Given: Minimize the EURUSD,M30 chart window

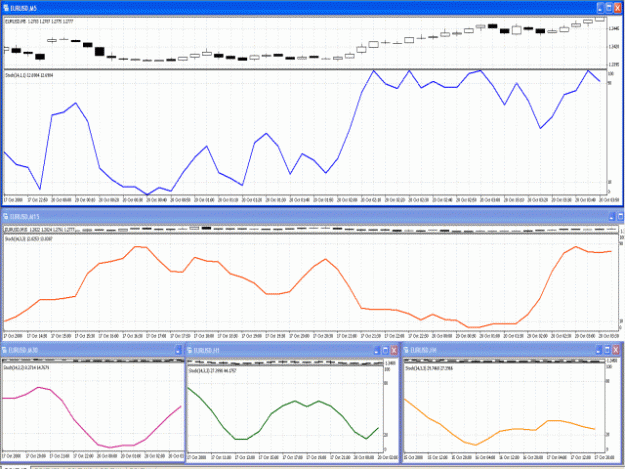Looking at the screenshot, I should pyautogui.click(x=178, y=350).
